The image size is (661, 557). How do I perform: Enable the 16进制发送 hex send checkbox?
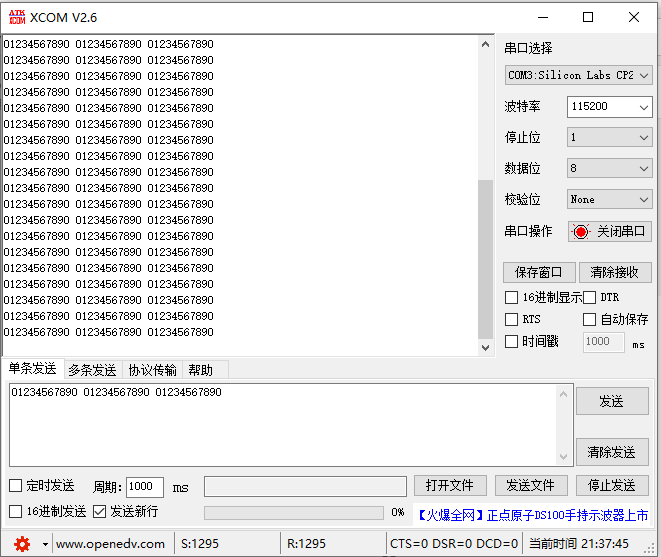coord(16,511)
